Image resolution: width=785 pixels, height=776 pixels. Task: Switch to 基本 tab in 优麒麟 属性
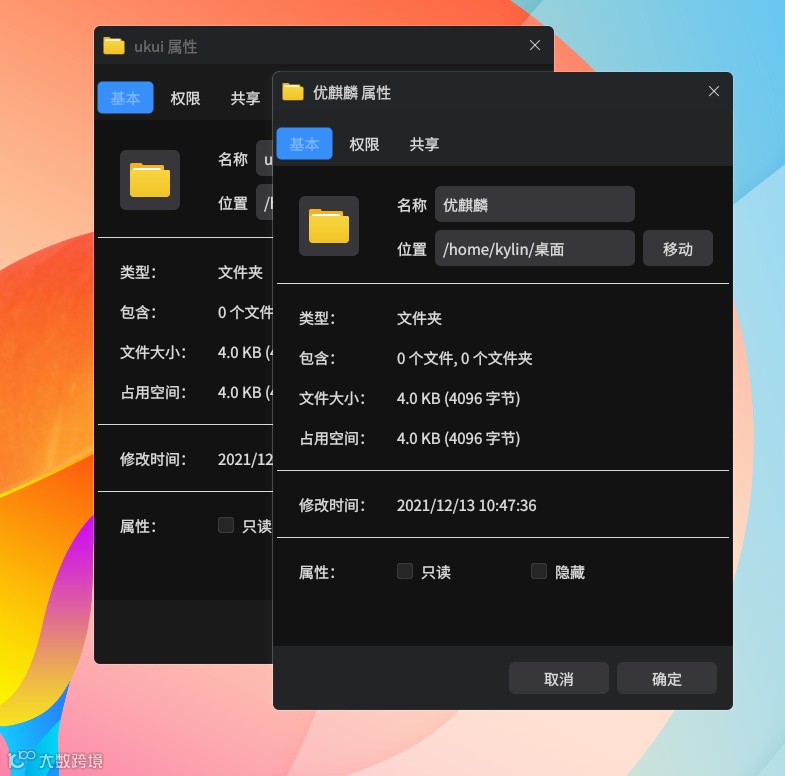click(304, 144)
